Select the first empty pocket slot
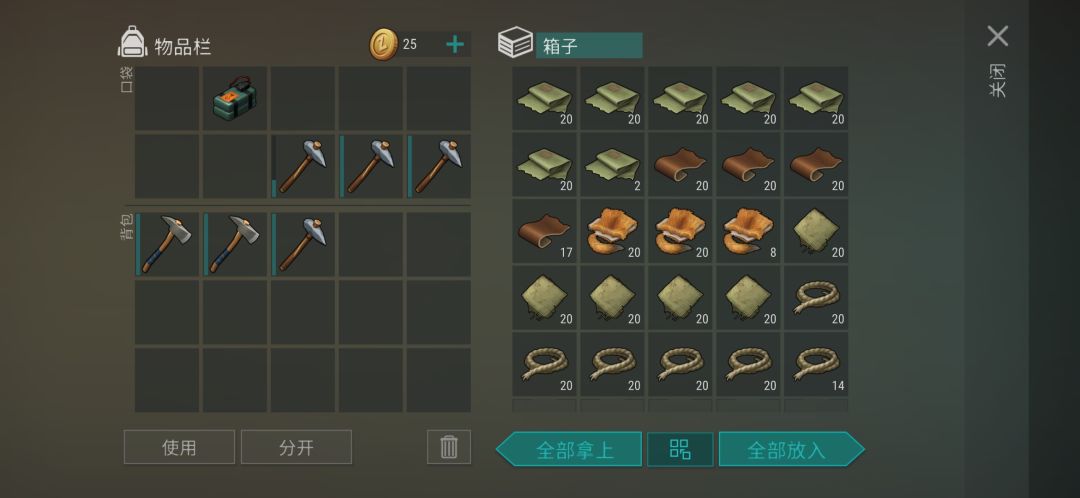1080x498 pixels. [167, 98]
